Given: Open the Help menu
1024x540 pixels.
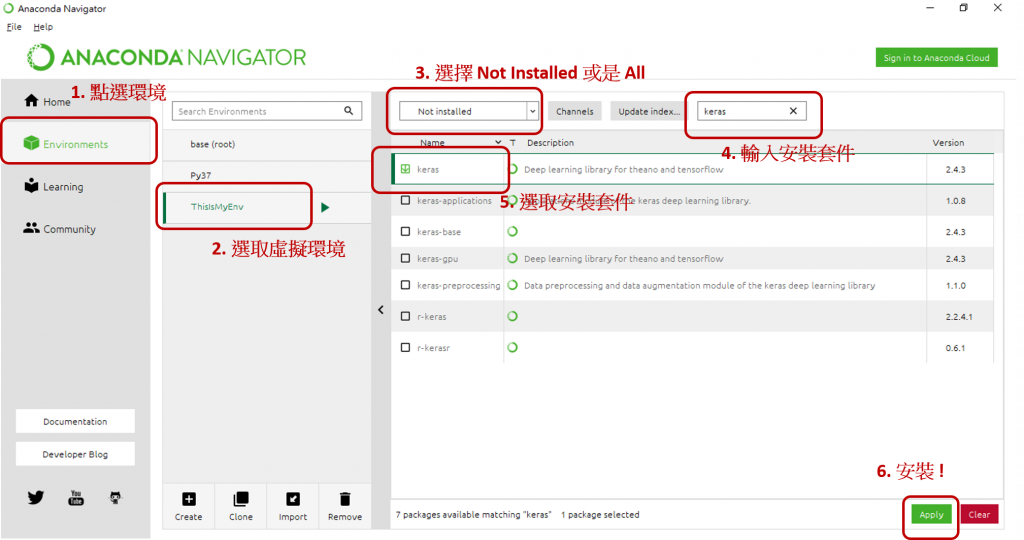Looking at the screenshot, I should [x=43, y=27].
